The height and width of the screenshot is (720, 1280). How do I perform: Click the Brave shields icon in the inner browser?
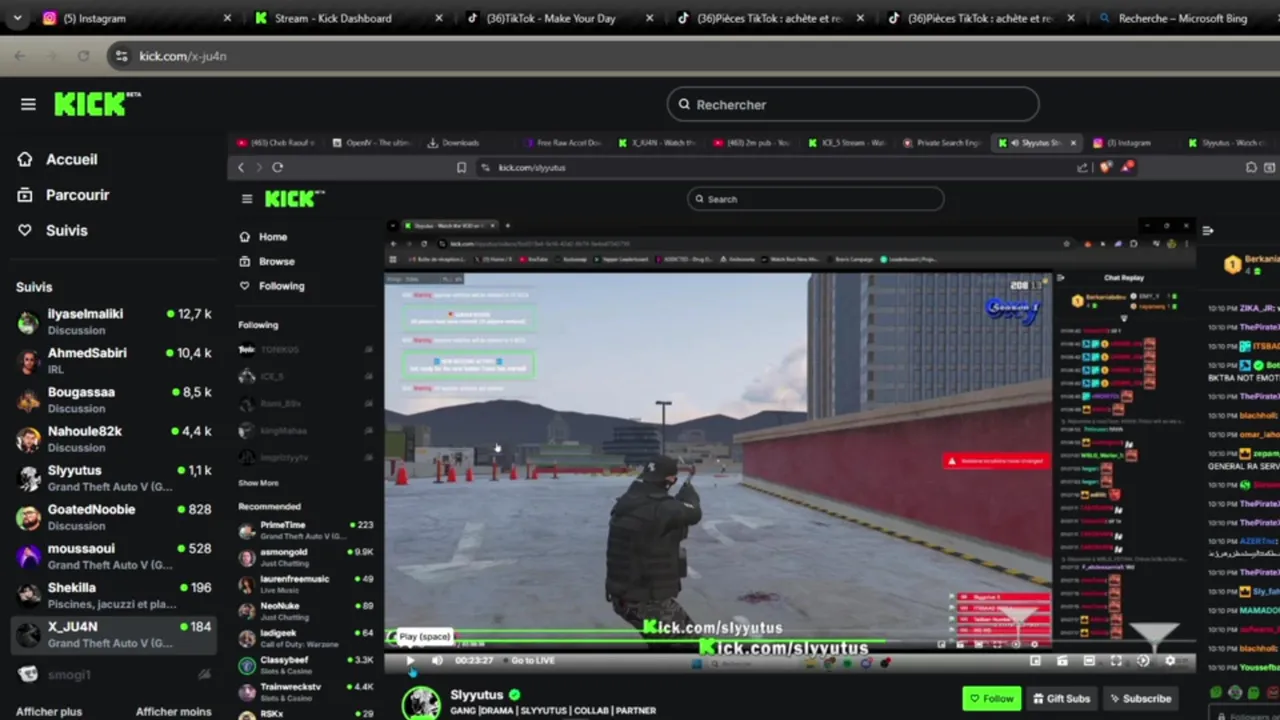click(x=1105, y=167)
